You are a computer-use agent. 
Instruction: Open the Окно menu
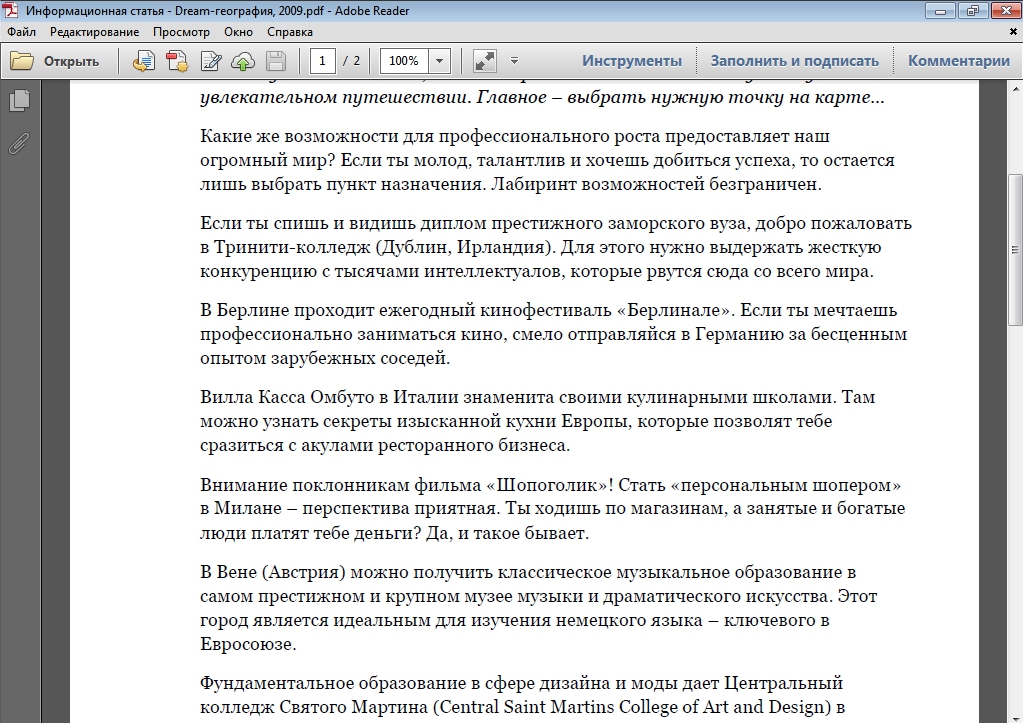238,32
